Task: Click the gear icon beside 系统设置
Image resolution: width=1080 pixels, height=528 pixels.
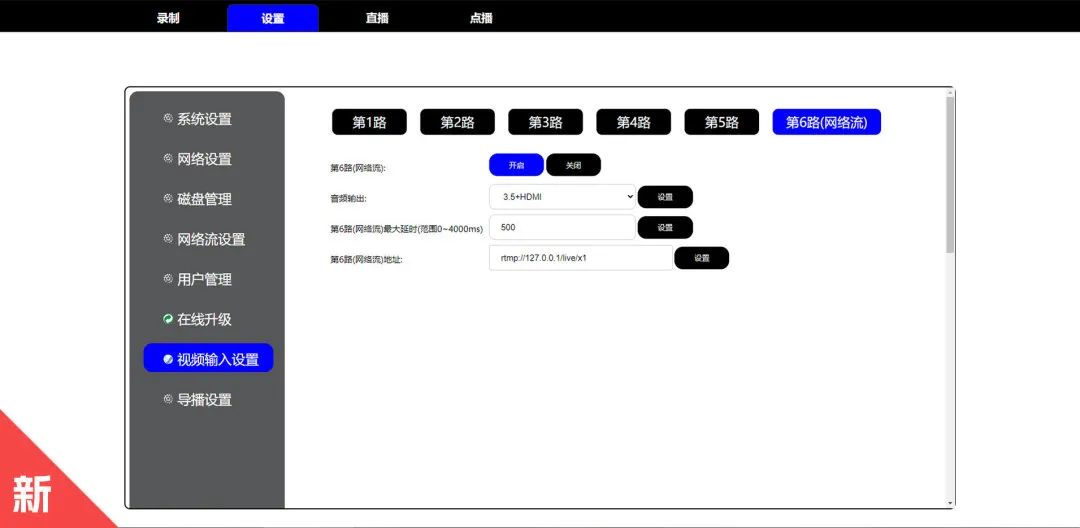Action: click(x=167, y=118)
